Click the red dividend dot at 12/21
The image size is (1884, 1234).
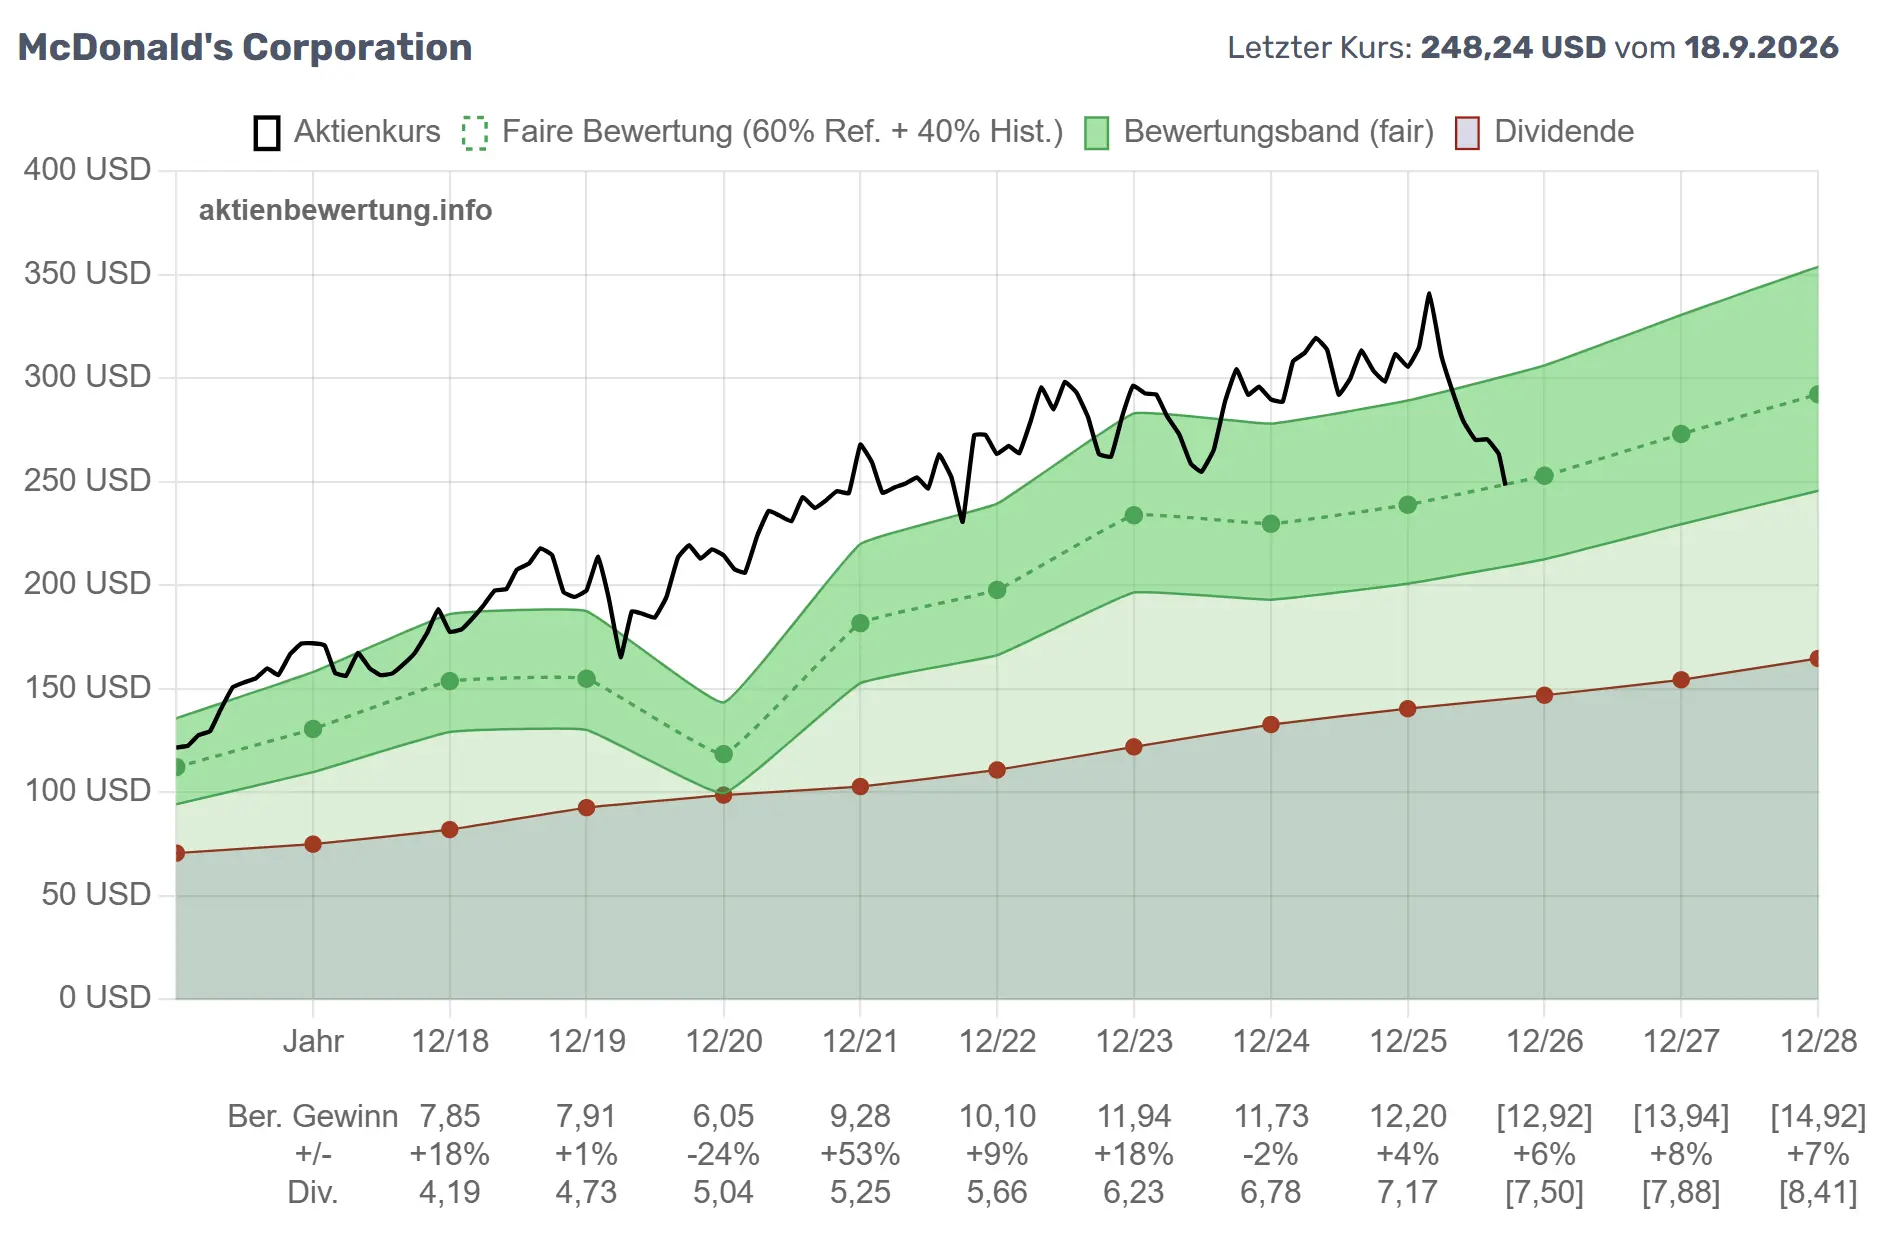(860, 787)
